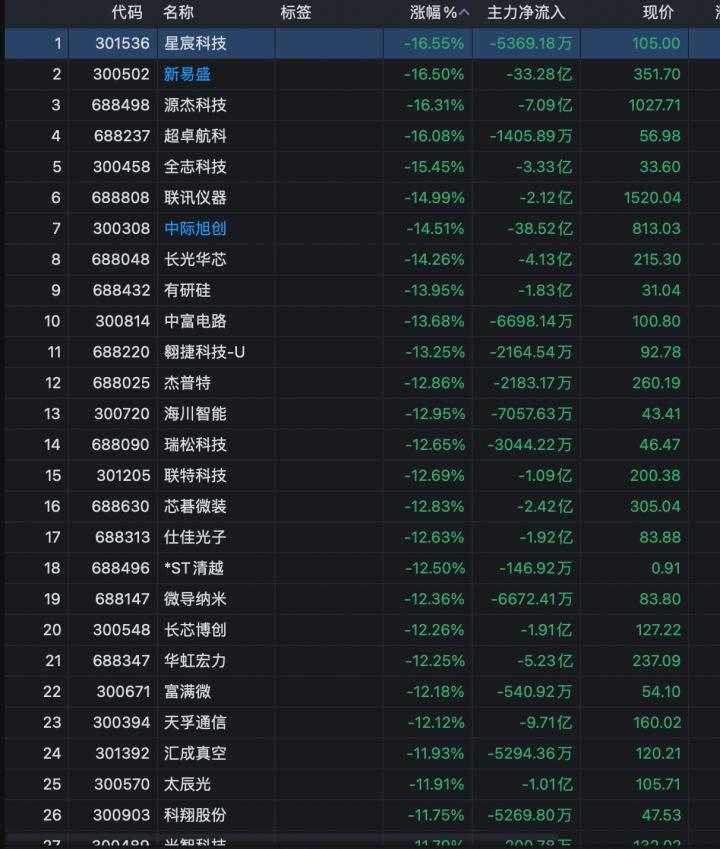Select stock code 688048
This screenshot has height=849, width=720.
click(121, 259)
